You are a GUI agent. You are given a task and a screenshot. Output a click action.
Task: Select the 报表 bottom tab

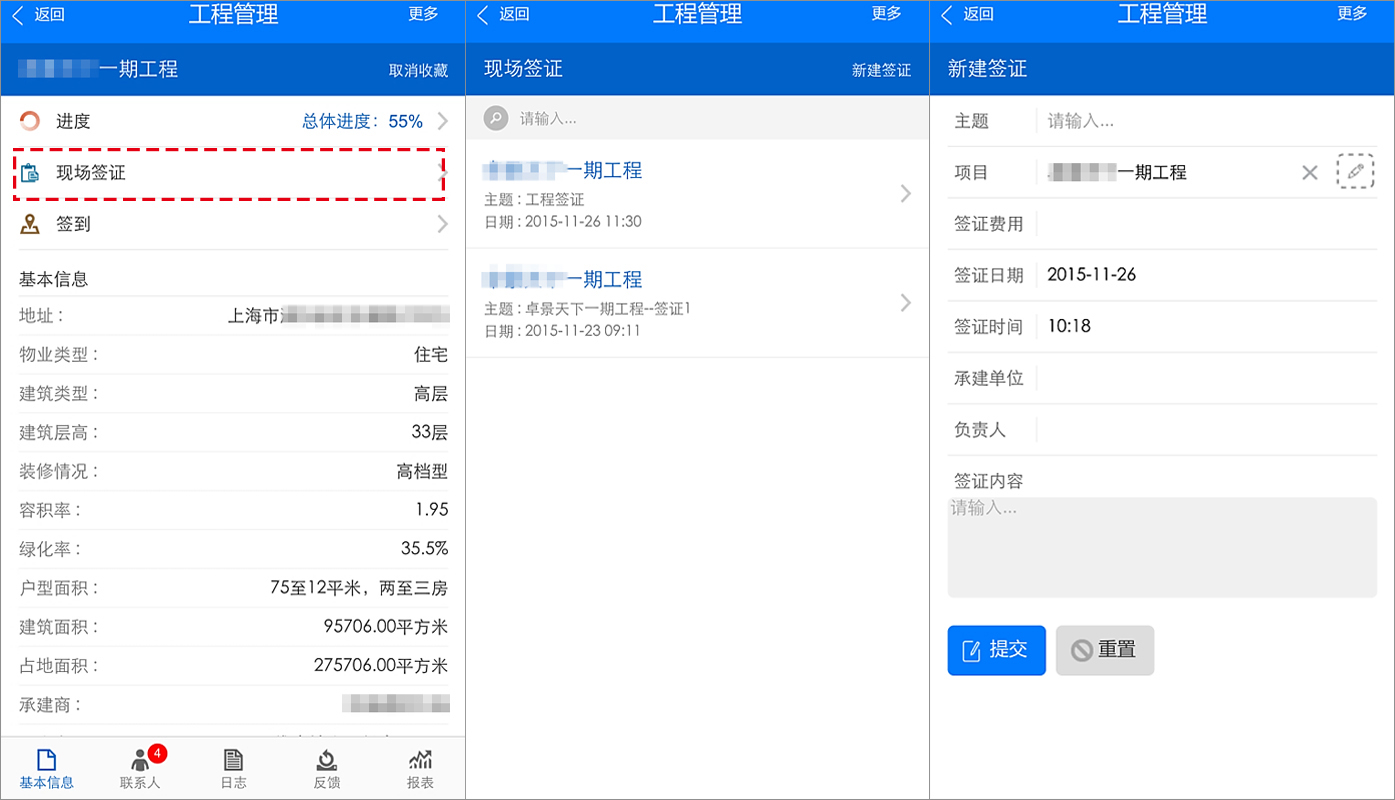click(x=420, y=770)
